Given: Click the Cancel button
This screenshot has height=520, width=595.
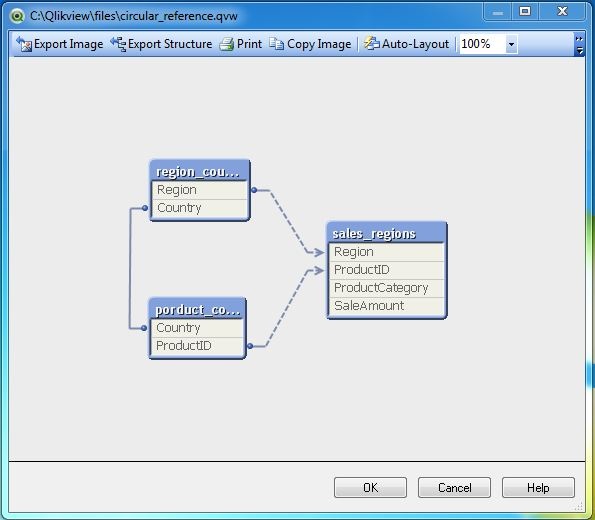Looking at the screenshot, I should pyautogui.click(x=454, y=487).
